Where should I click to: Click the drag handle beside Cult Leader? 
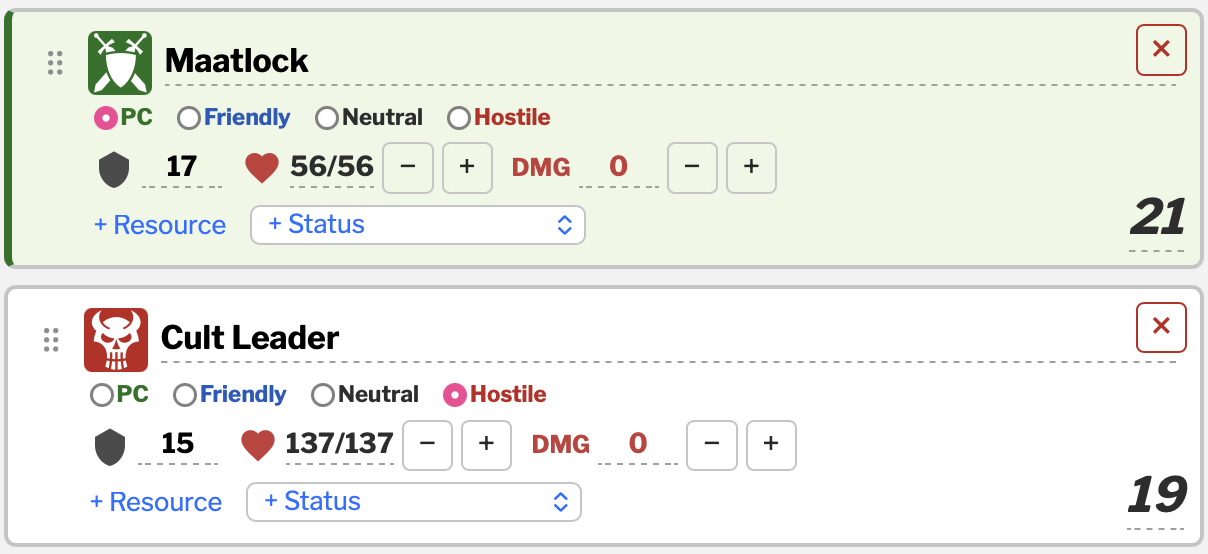point(51,340)
